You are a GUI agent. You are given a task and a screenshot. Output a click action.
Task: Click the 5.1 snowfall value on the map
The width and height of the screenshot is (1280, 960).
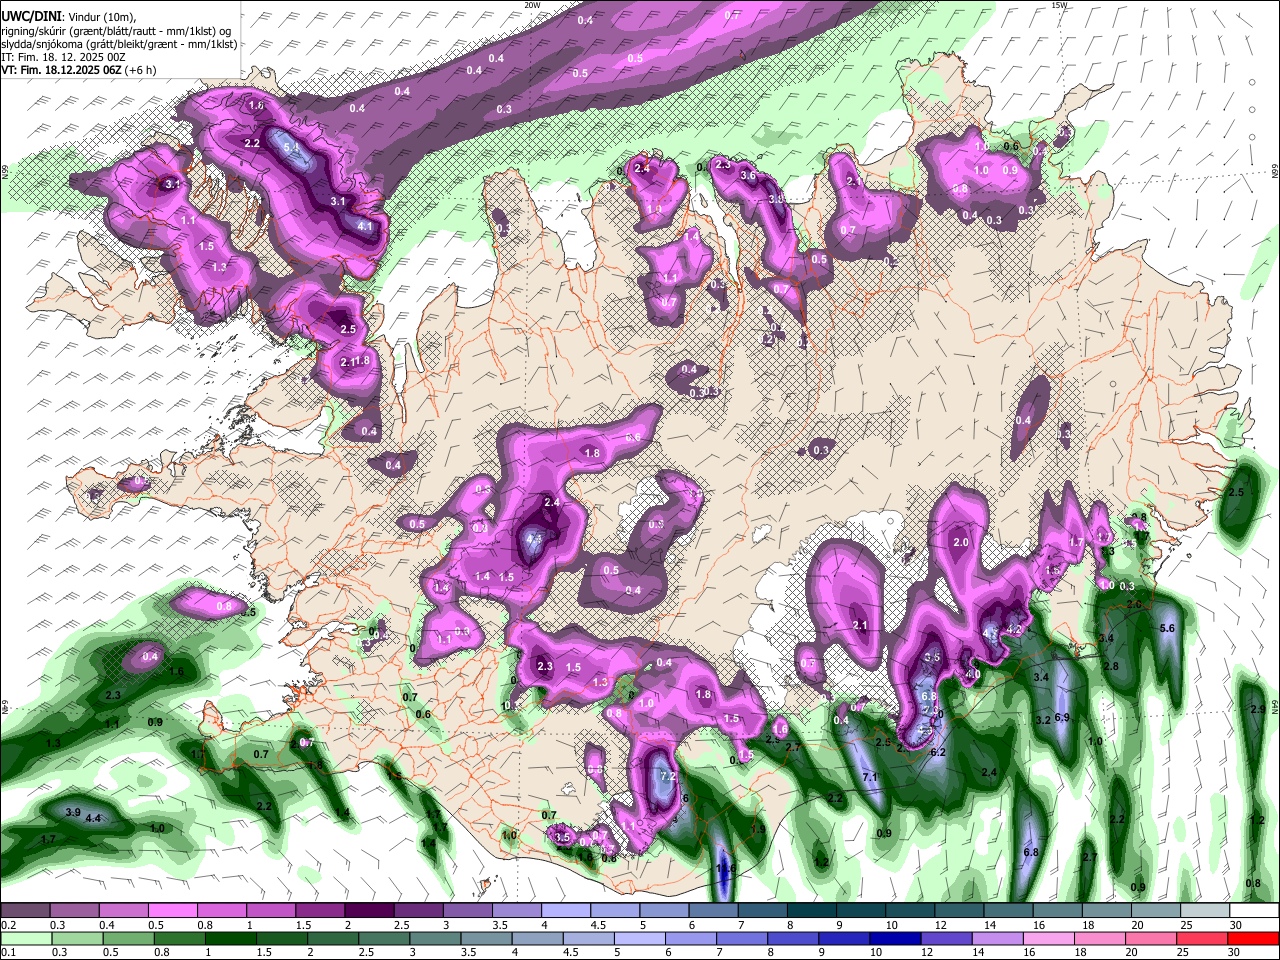click(291, 148)
